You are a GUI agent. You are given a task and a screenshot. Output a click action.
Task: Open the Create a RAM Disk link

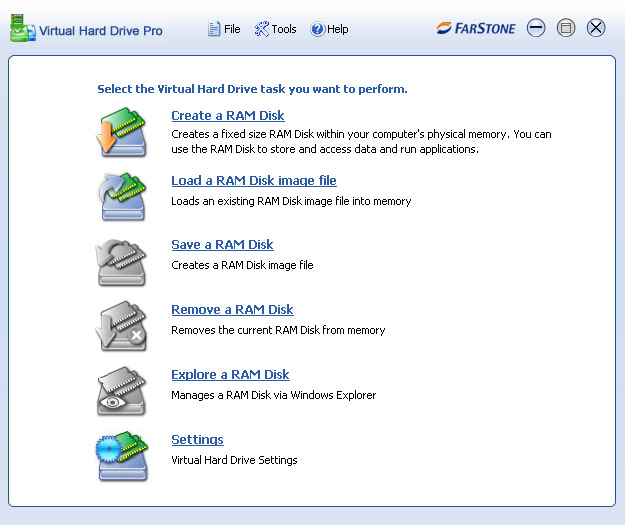pyautogui.click(x=228, y=116)
